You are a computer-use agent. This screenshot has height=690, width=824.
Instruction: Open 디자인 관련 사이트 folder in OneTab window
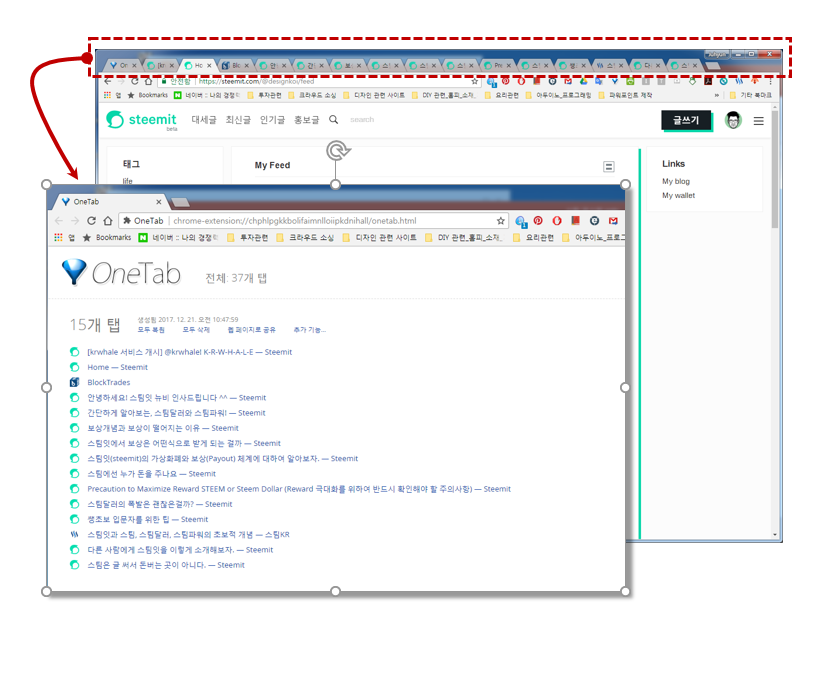click(379, 238)
